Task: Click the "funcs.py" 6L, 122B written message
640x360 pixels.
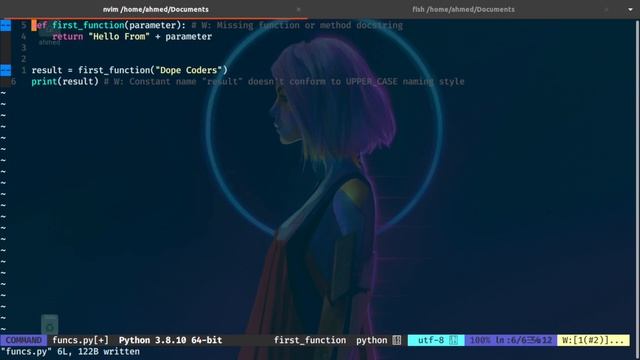Action: [70, 351]
